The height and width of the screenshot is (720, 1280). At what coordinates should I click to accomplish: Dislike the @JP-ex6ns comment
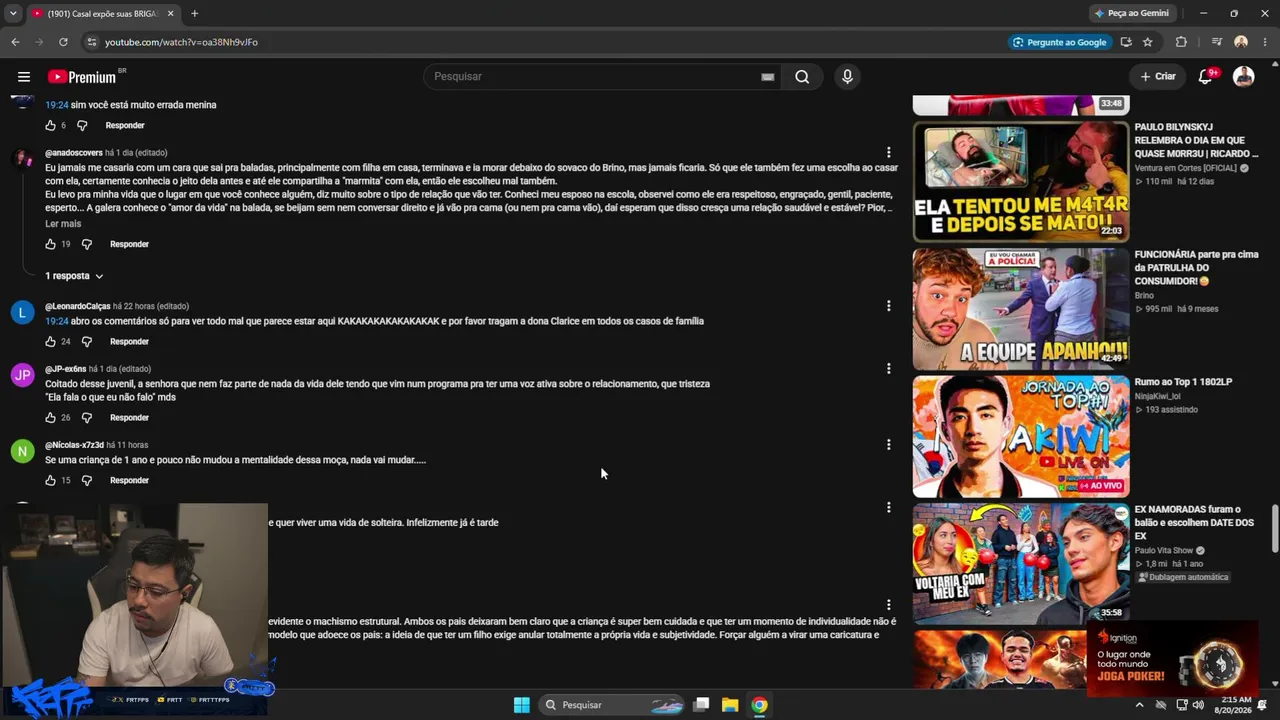pos(86,418)
